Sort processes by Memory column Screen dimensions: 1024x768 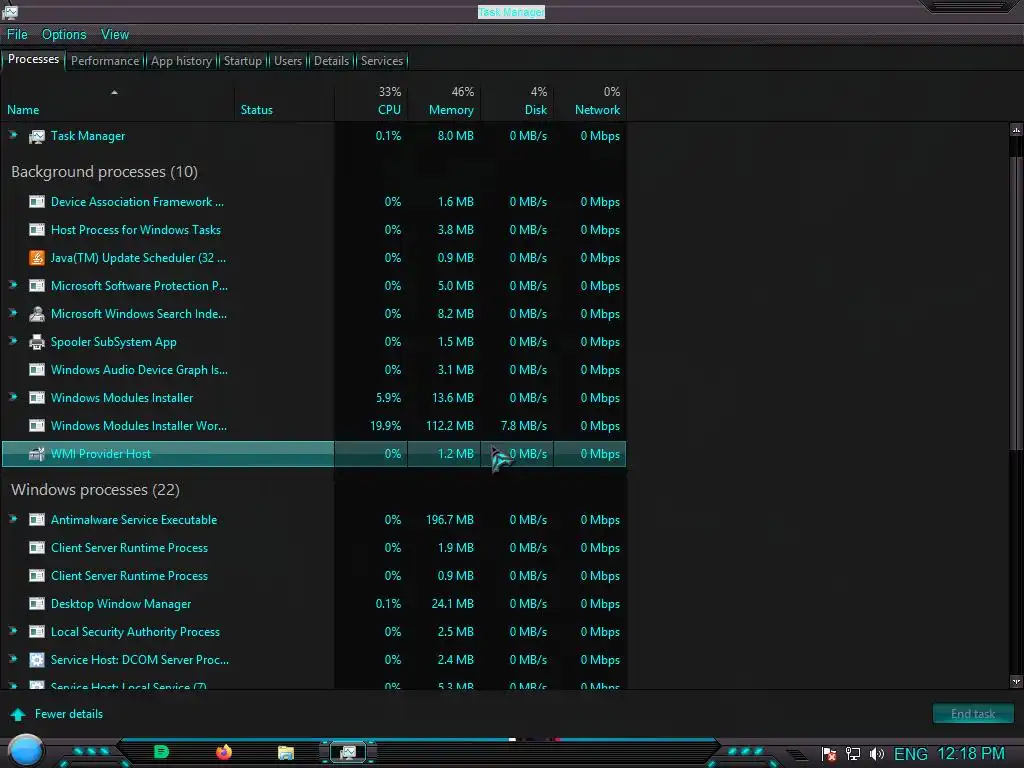click(x=444, y=101)
